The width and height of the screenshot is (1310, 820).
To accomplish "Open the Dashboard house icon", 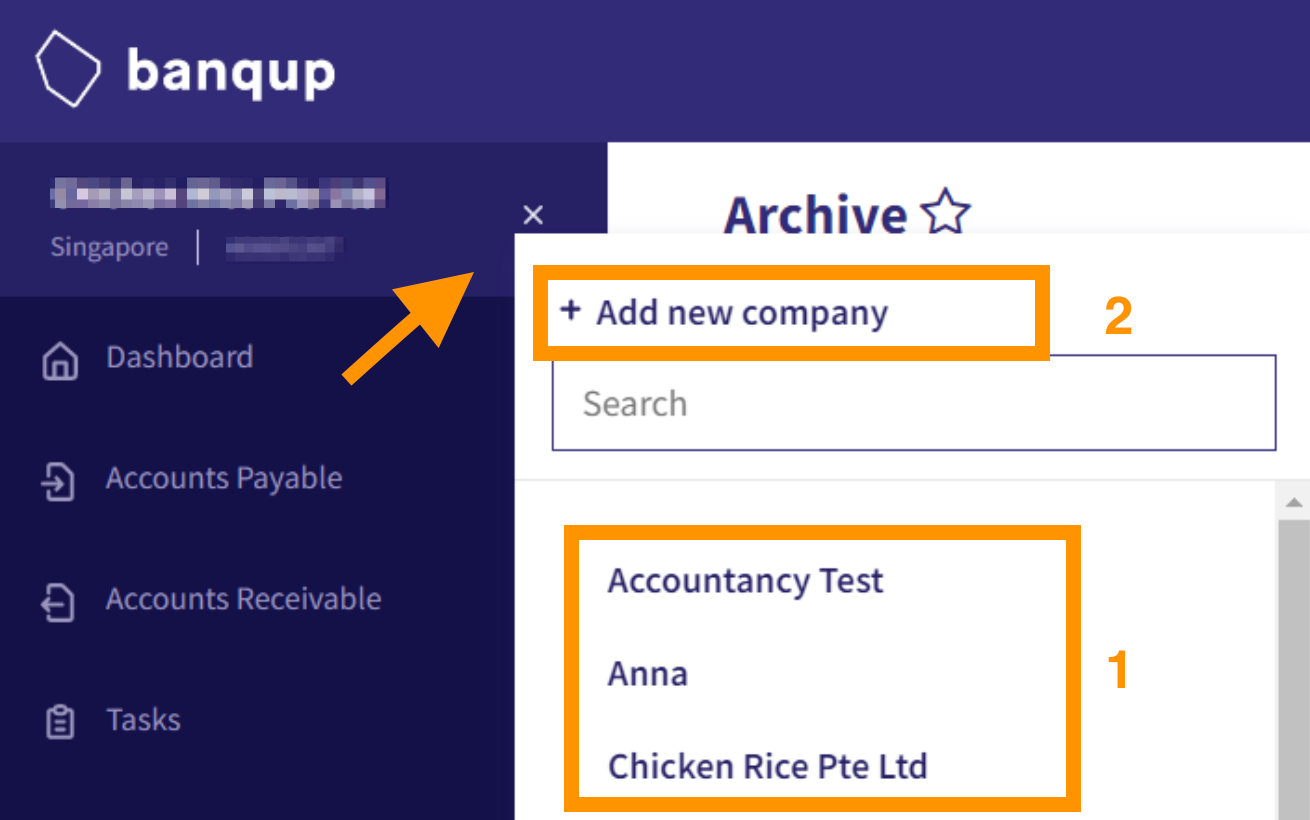I will [x=60, y=361].
